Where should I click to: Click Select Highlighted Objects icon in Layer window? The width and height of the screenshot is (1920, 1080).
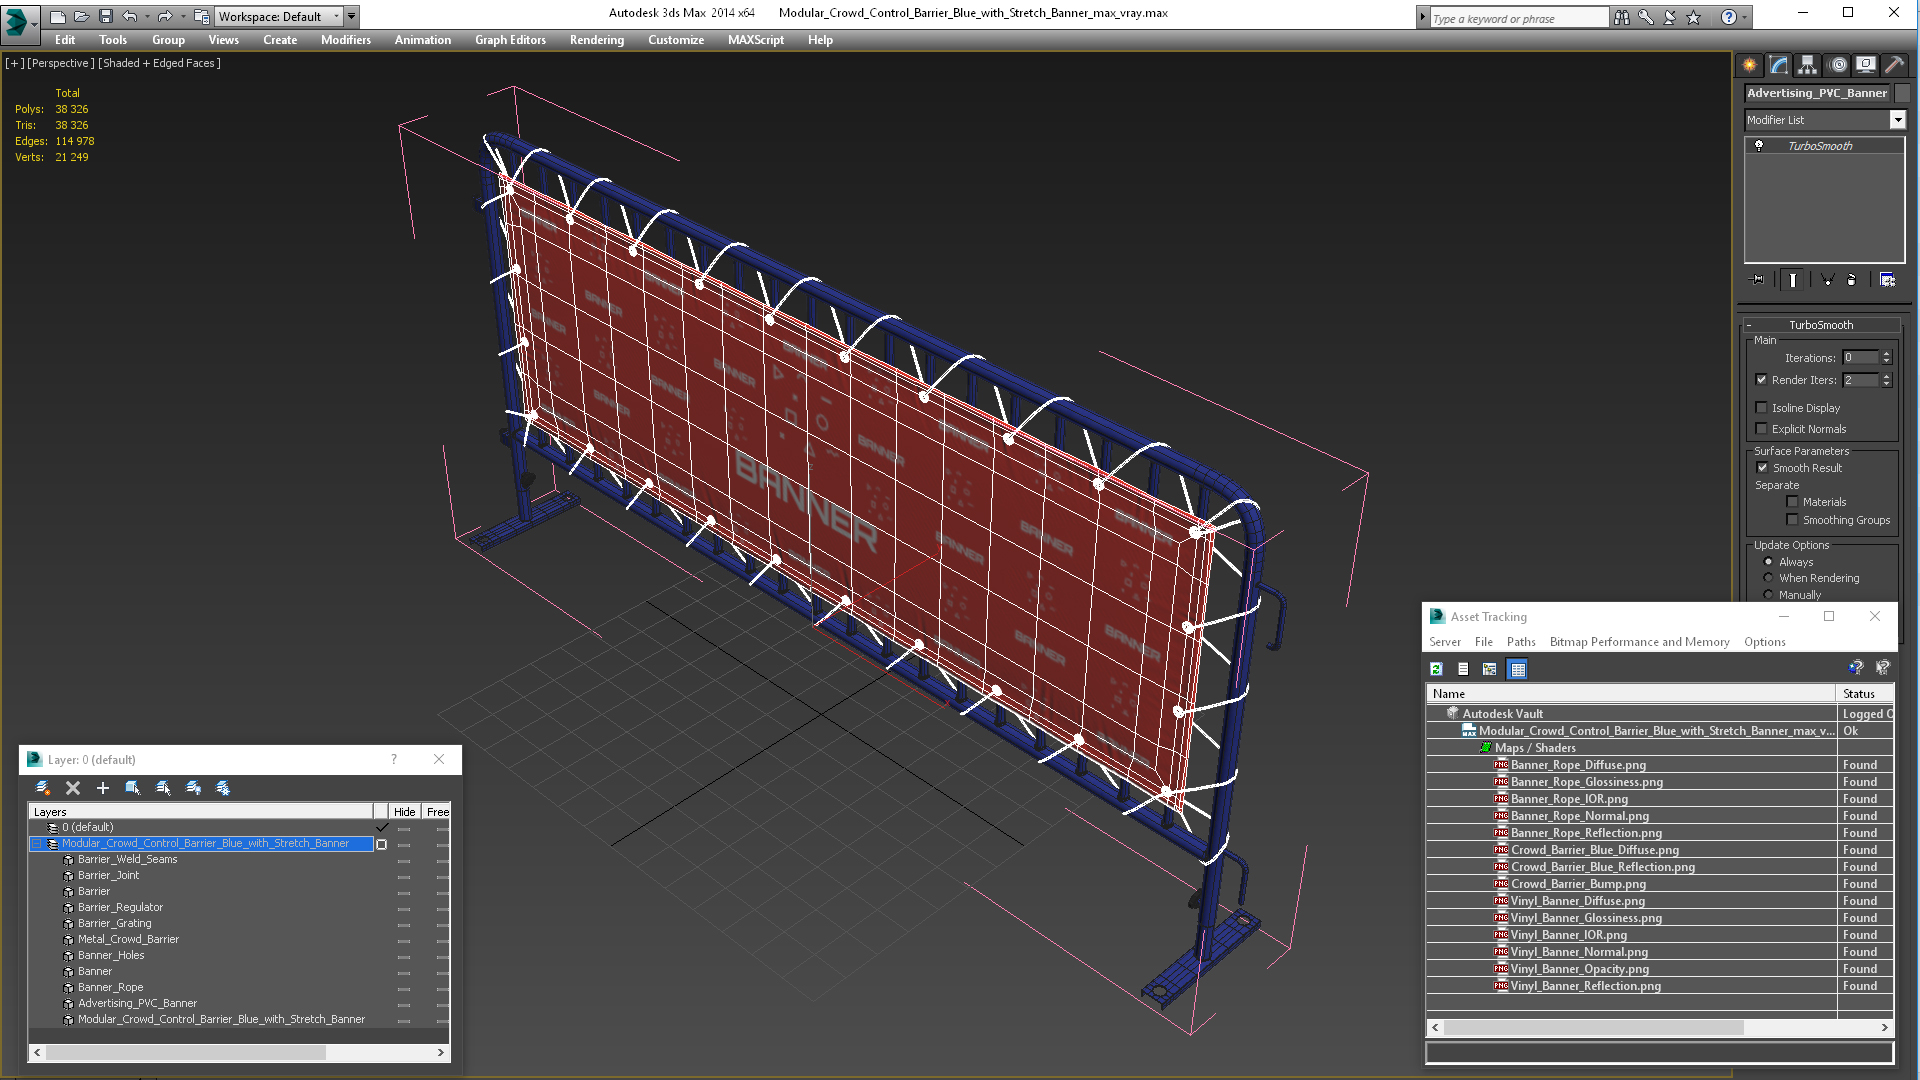(132, 788)
